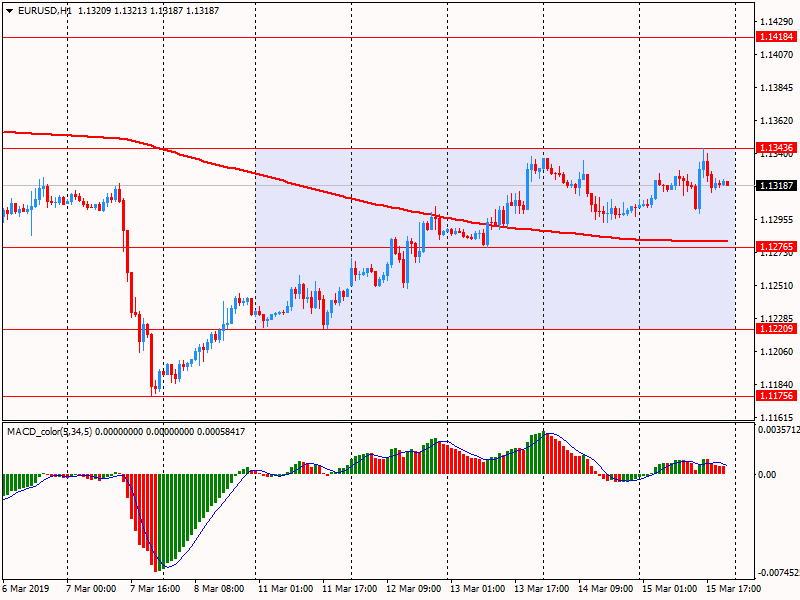Viewport: 800px width, 600px height.
Task: Click the 1.14070 price scale value
Action: [777, 55]
